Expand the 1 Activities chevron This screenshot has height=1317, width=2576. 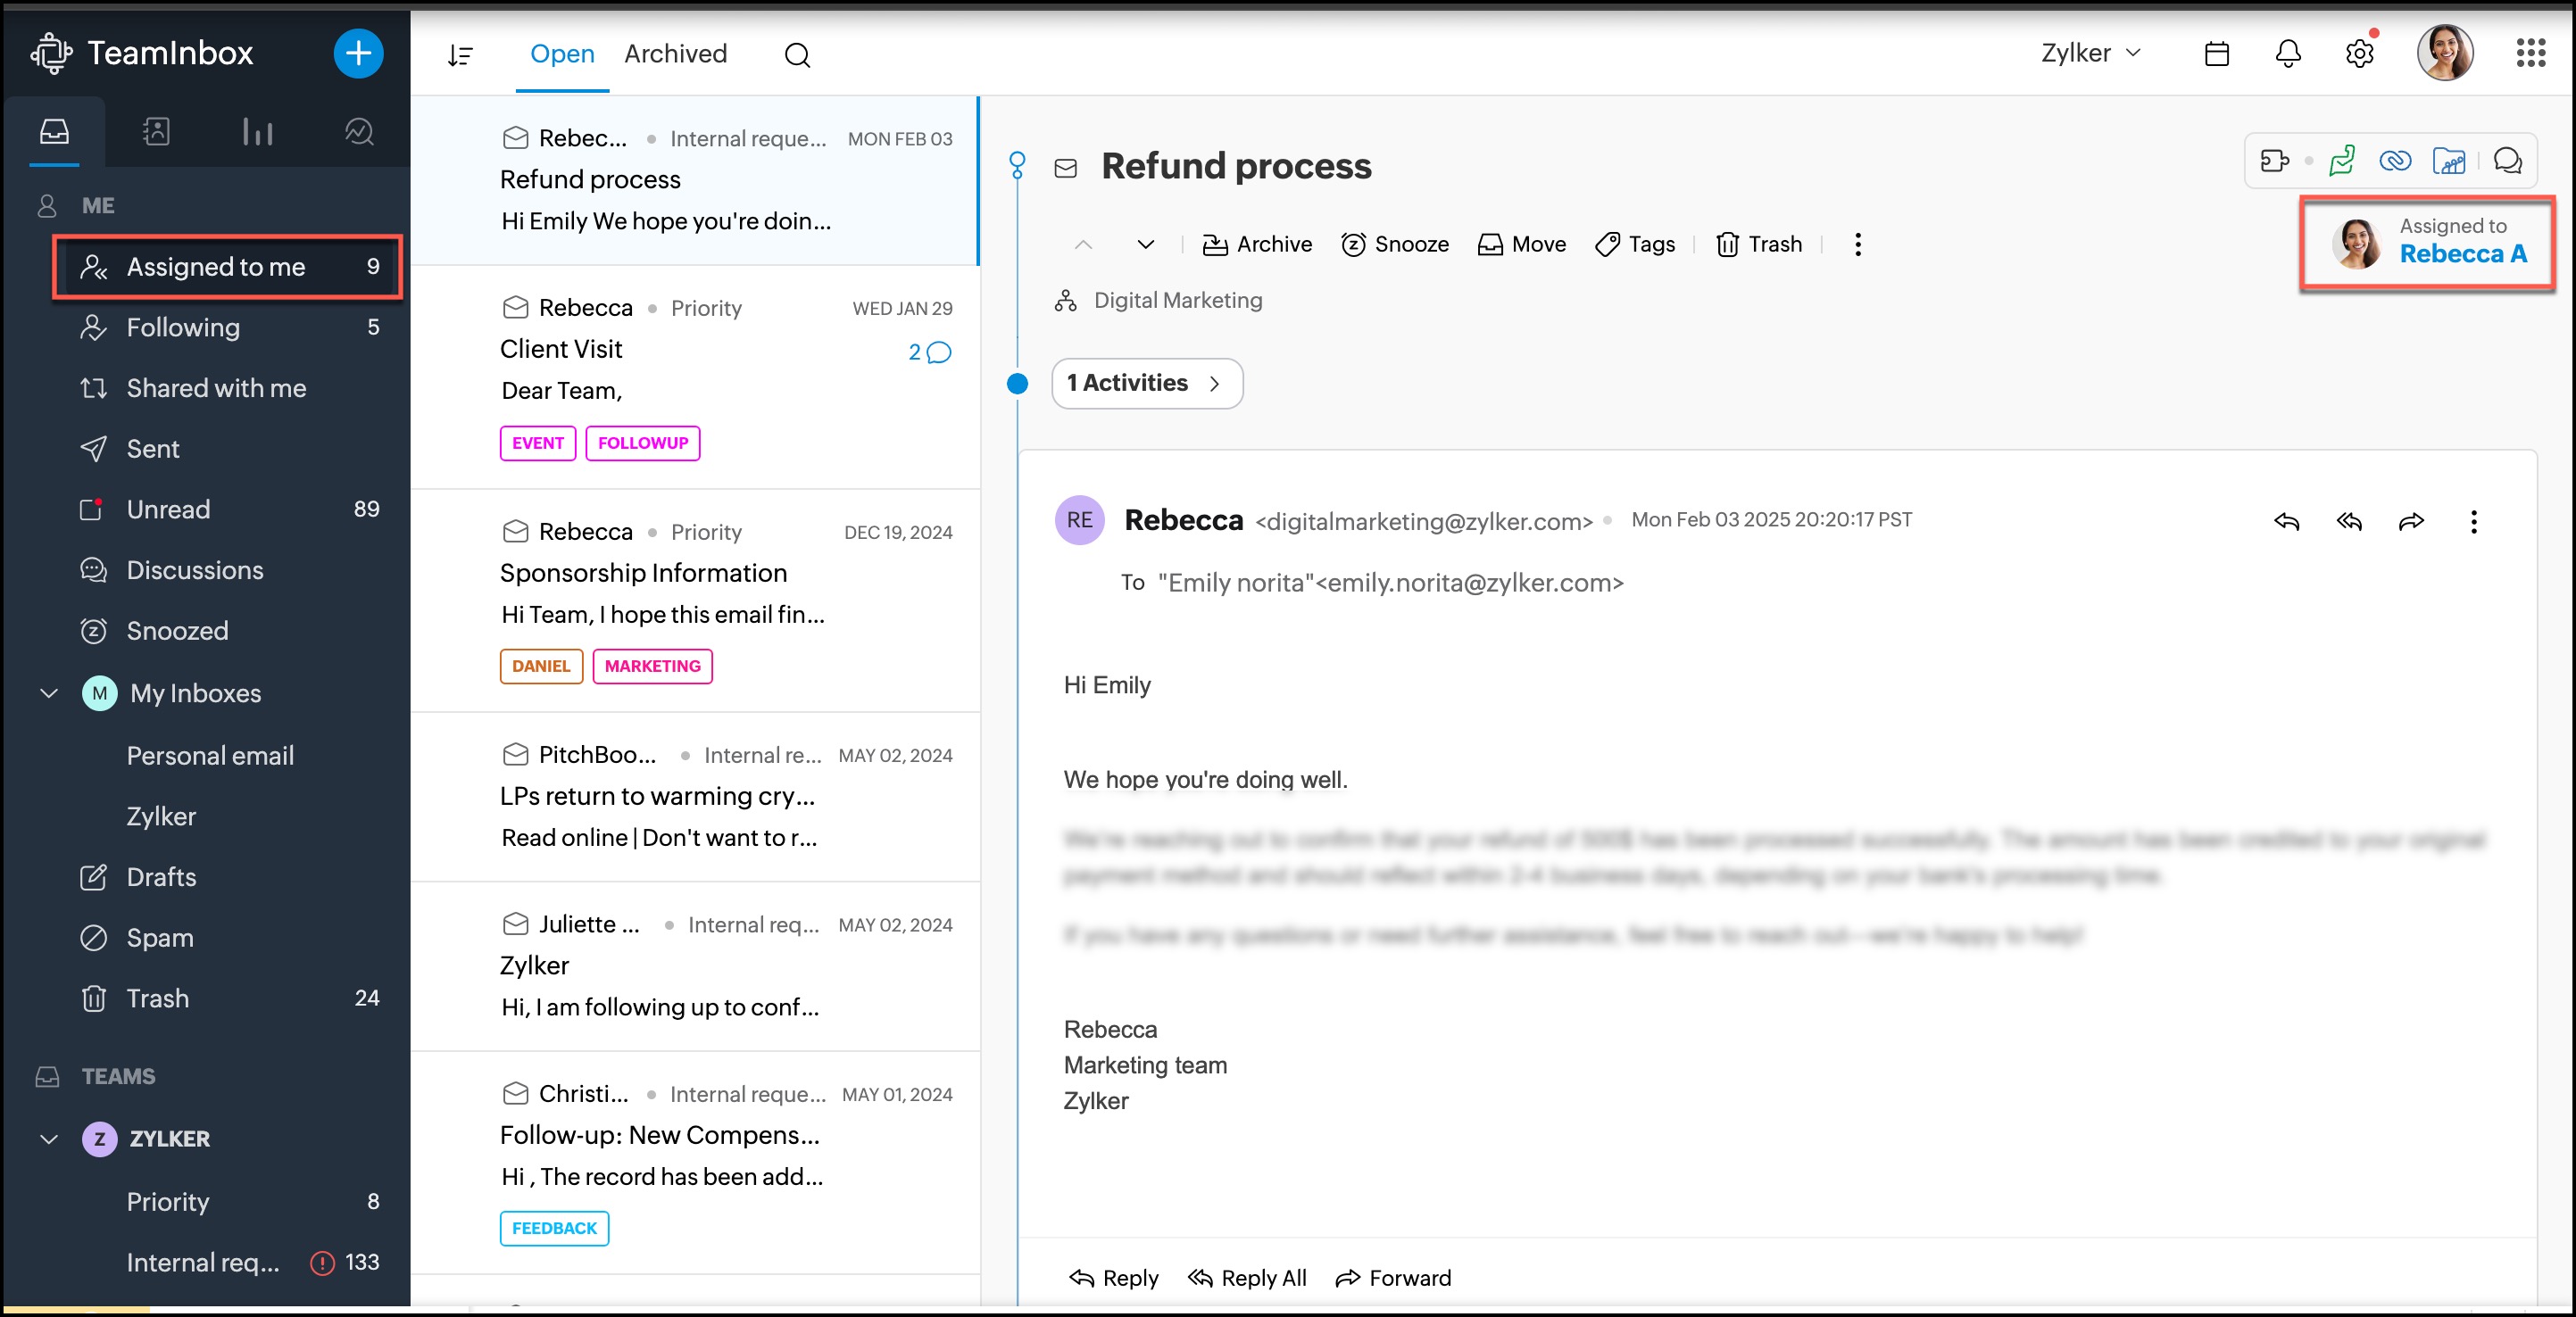click(x=1214, y=384)
